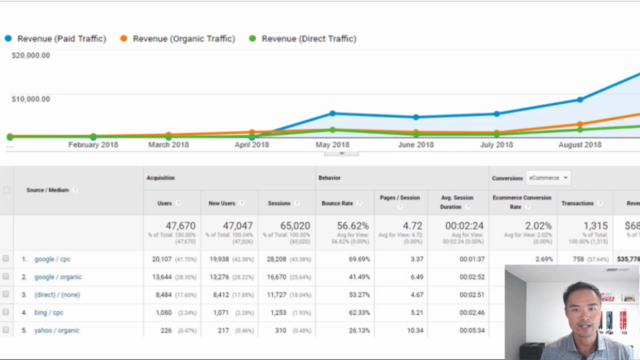Open the bing / cpc source link
Screen dimensions: 640x360
(x=49, y=313)
